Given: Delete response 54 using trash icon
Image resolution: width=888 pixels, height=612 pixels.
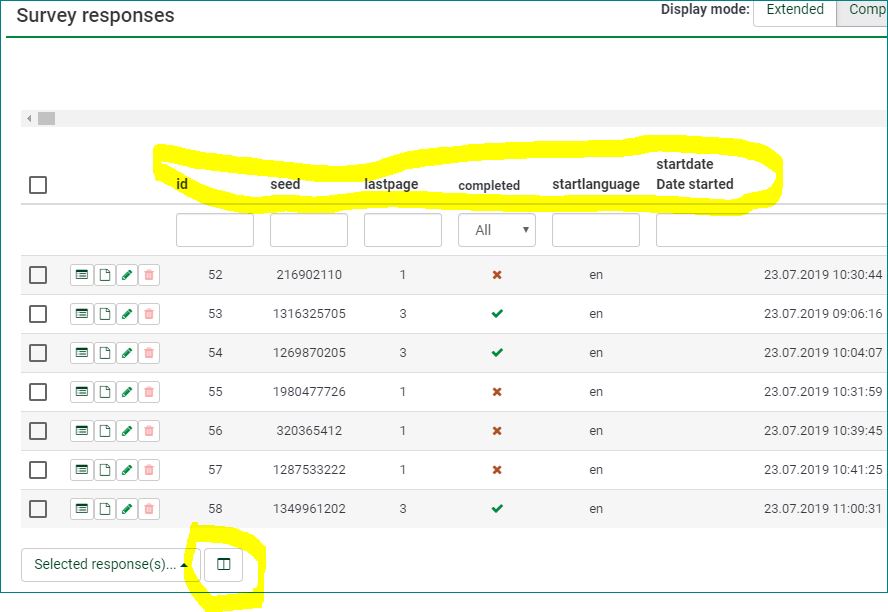Looking at the screenshot, I should pyautogui.click(x=149, y=353).
